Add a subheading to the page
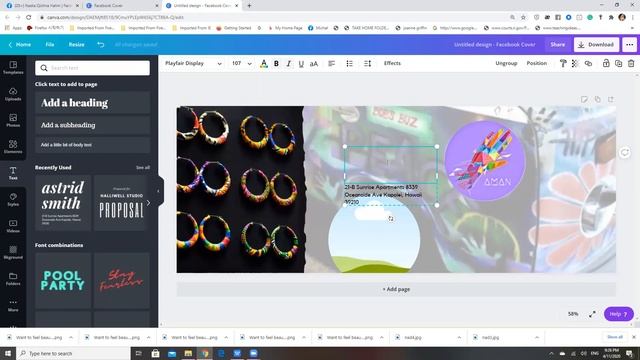 [x=93, y=125]
